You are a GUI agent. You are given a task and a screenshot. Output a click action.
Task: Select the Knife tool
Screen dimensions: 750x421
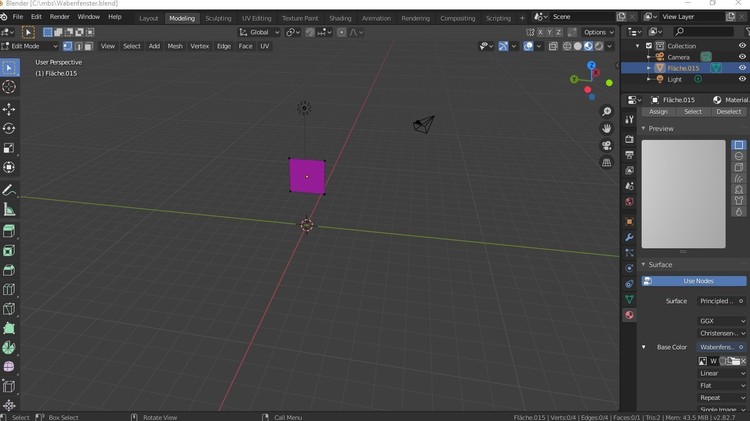[x=9, y=309]
